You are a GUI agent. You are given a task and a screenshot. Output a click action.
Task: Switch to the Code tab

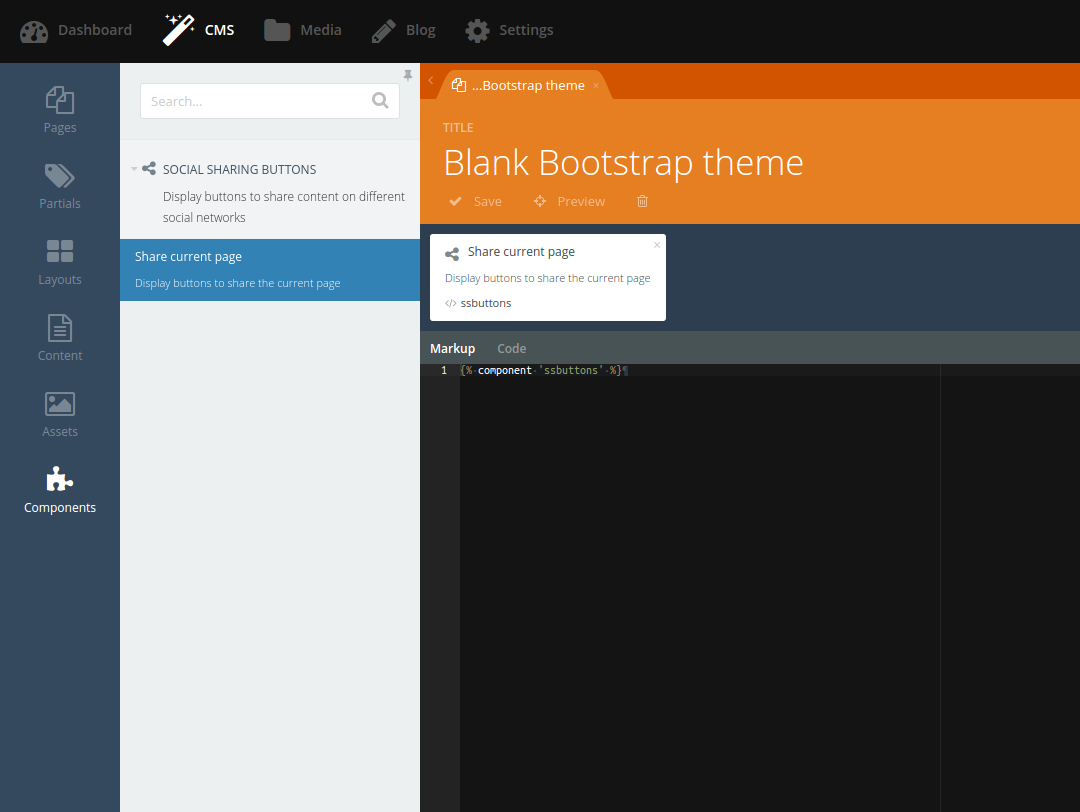(512, 348)
